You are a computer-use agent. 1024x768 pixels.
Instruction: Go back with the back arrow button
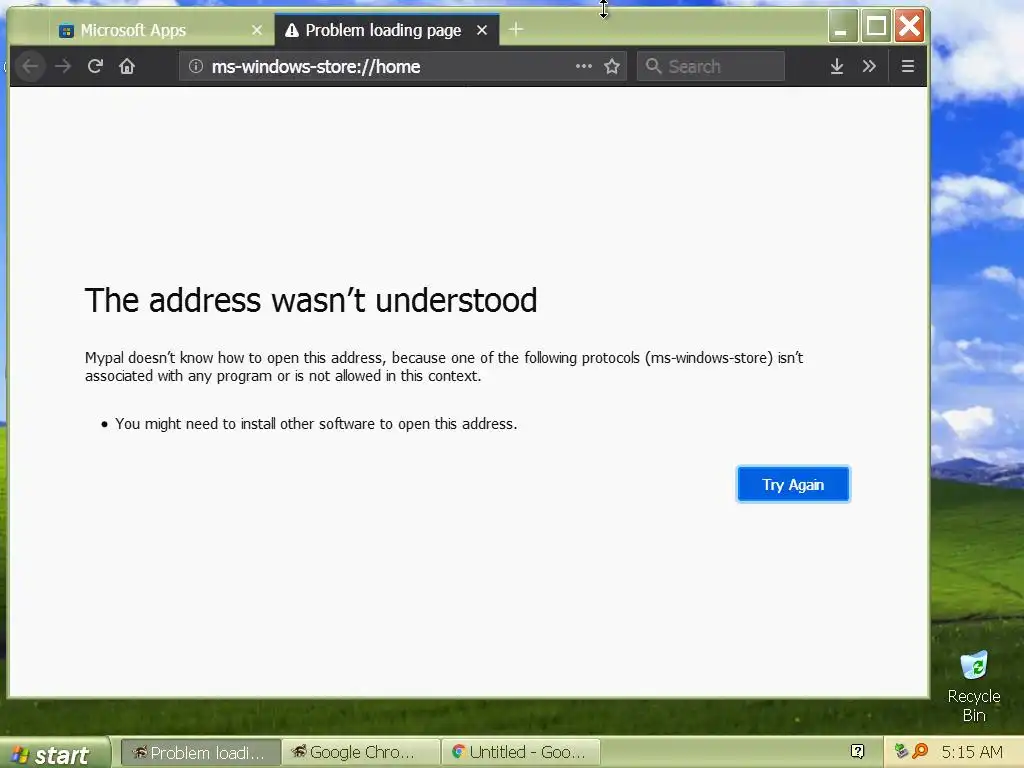30,66
